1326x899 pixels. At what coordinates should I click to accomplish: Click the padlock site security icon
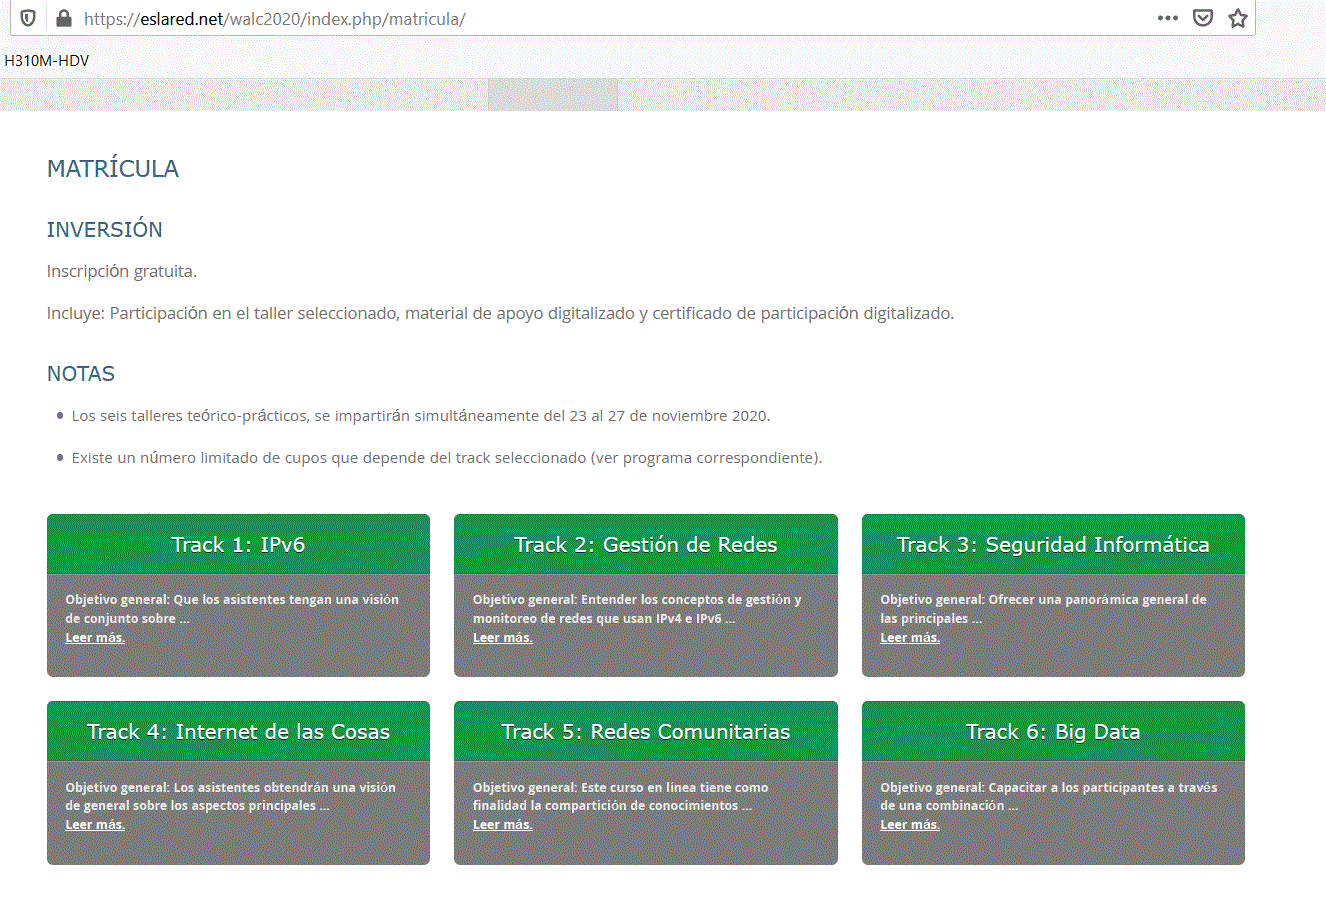64,18
